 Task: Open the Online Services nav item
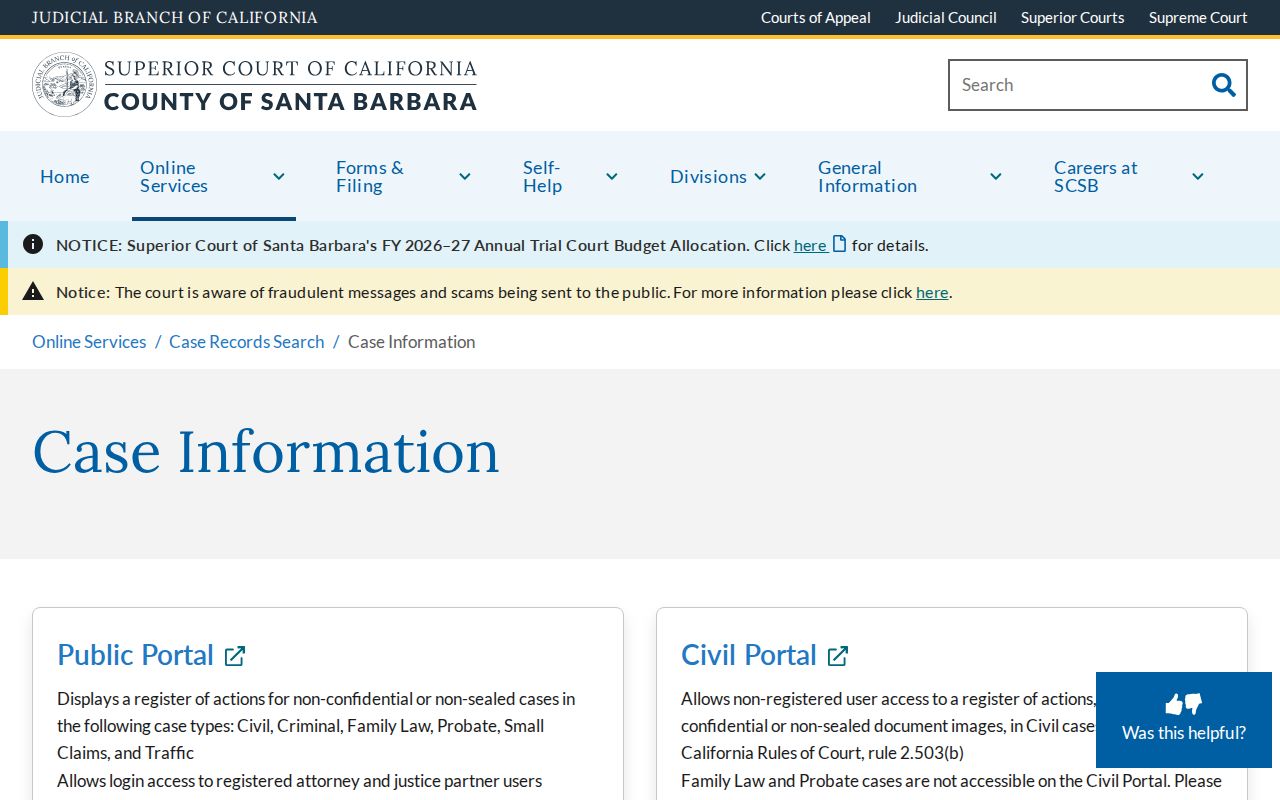tap(174, 177)
